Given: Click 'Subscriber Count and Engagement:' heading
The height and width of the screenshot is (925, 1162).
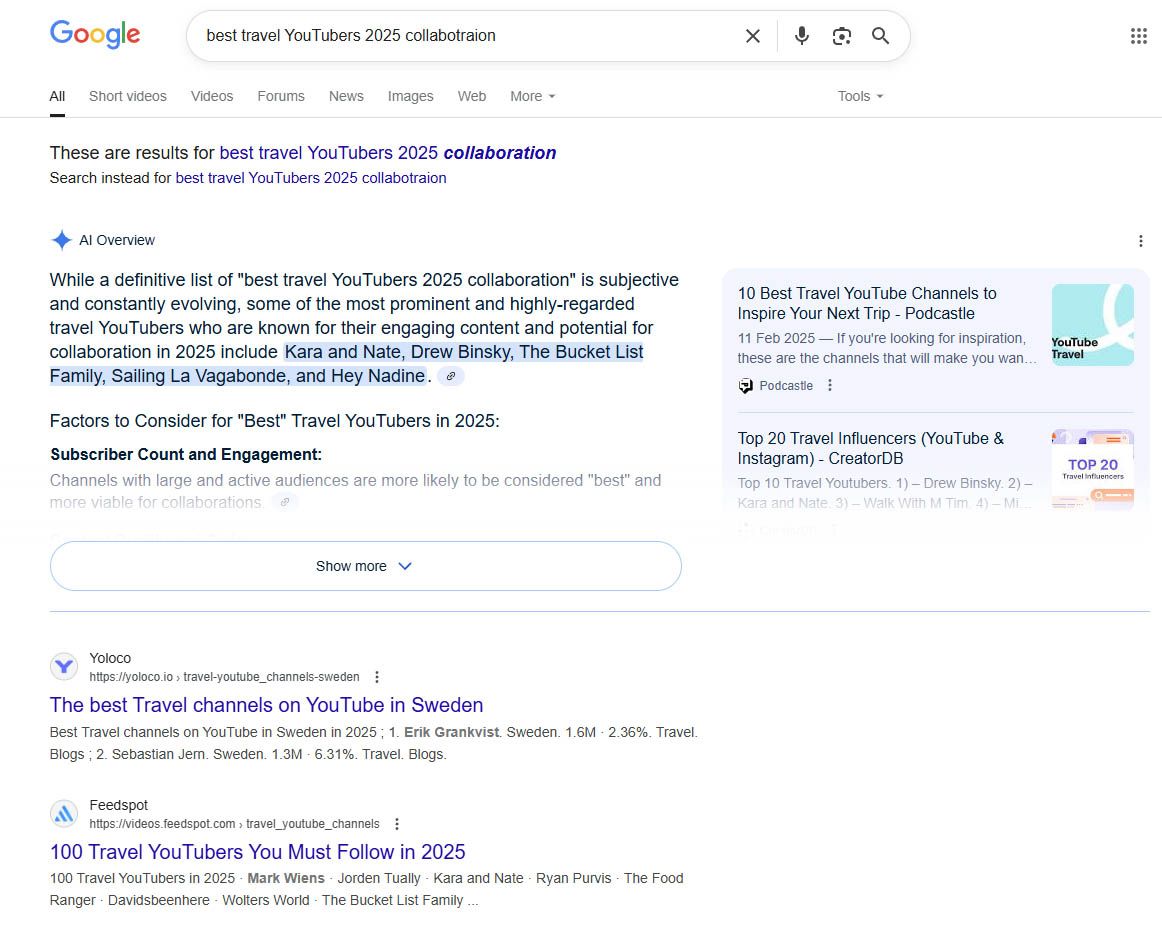Looking at the screenshot, I should click(x=186, y=454).
